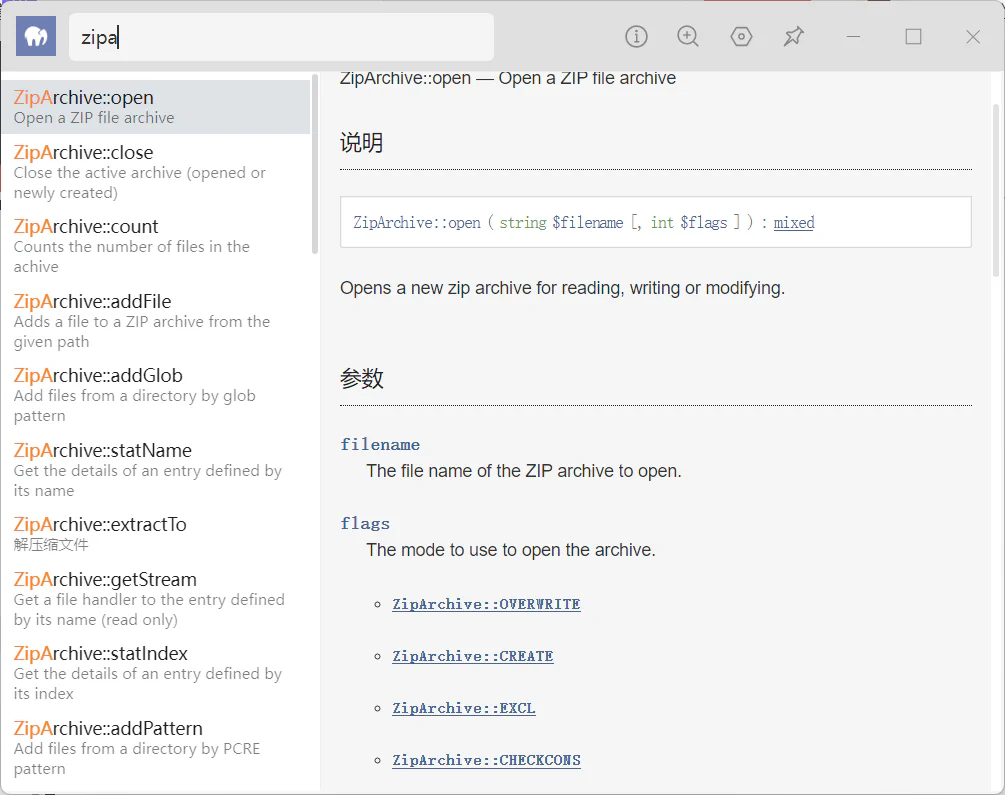Close the documentation window
The image size is (1005, 795).
[x=972, y=37]
